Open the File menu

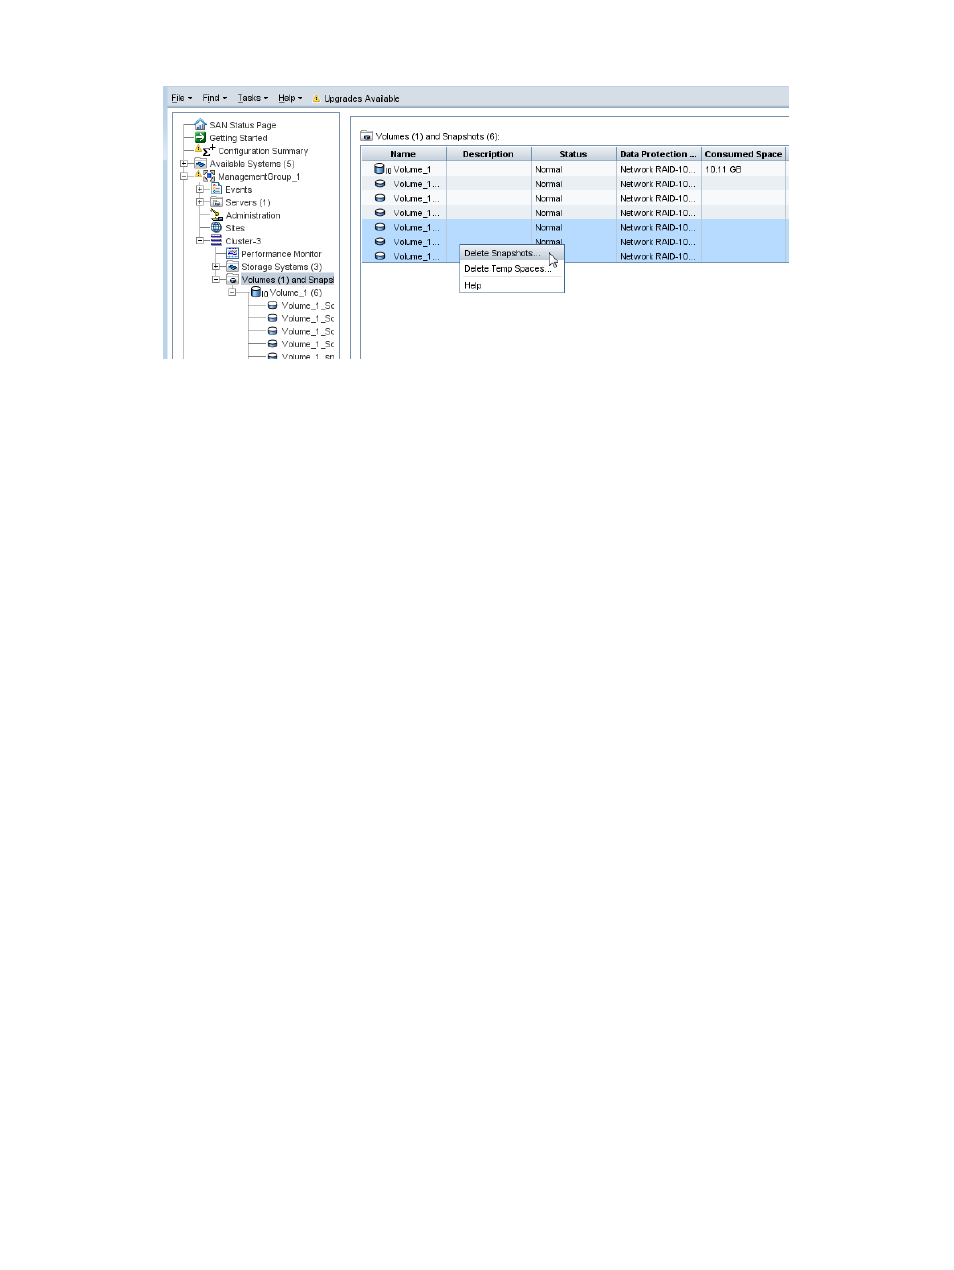(181, 98)
